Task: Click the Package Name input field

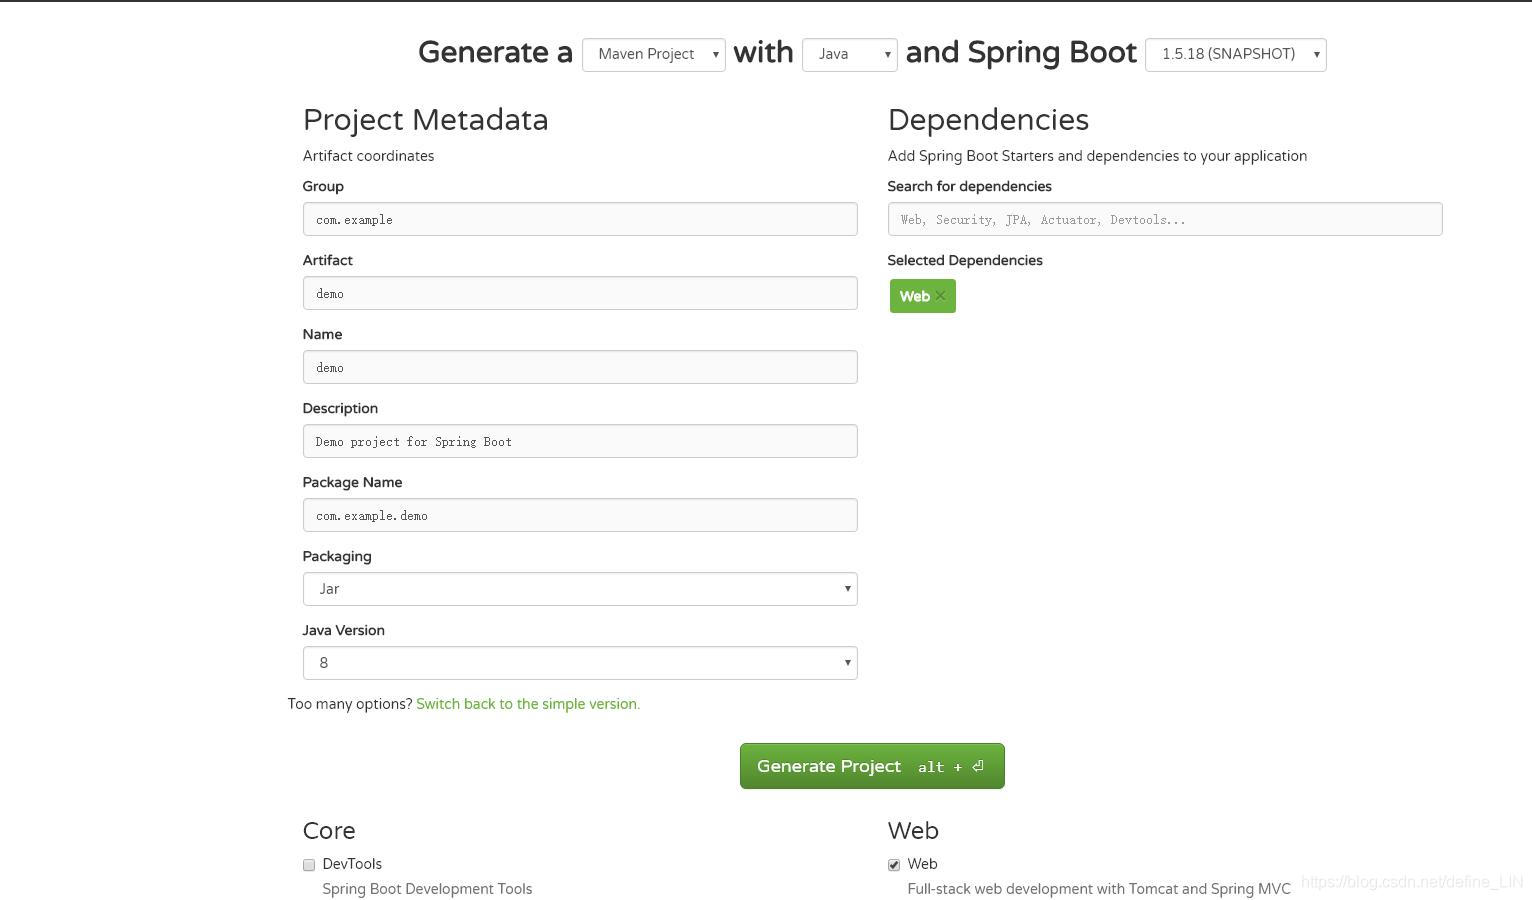Action: click(x=580, y=515)
